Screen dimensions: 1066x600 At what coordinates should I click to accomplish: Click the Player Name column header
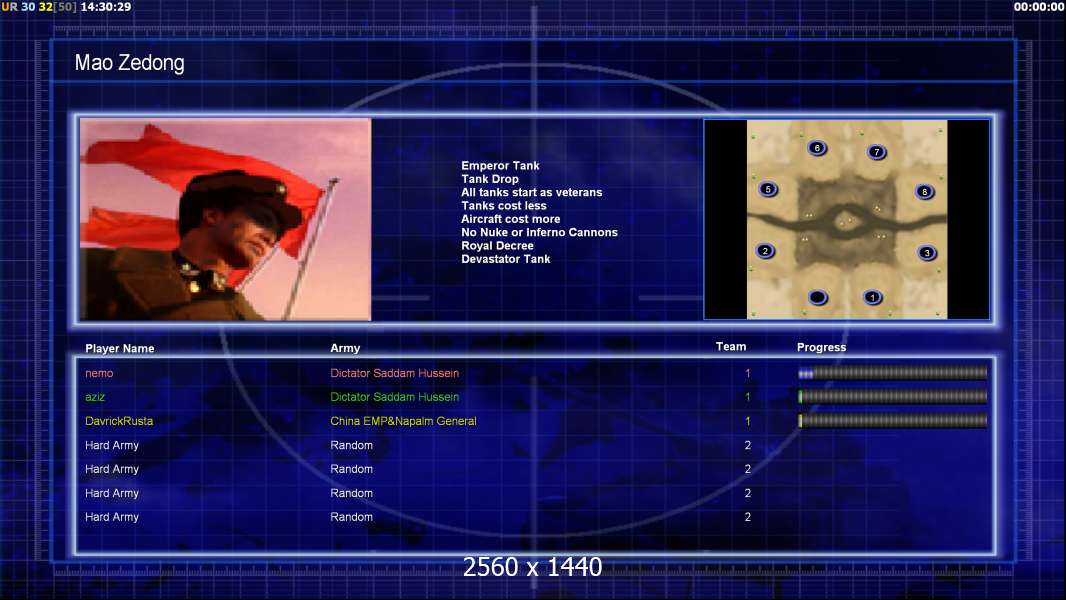click(x=120, y=348)
